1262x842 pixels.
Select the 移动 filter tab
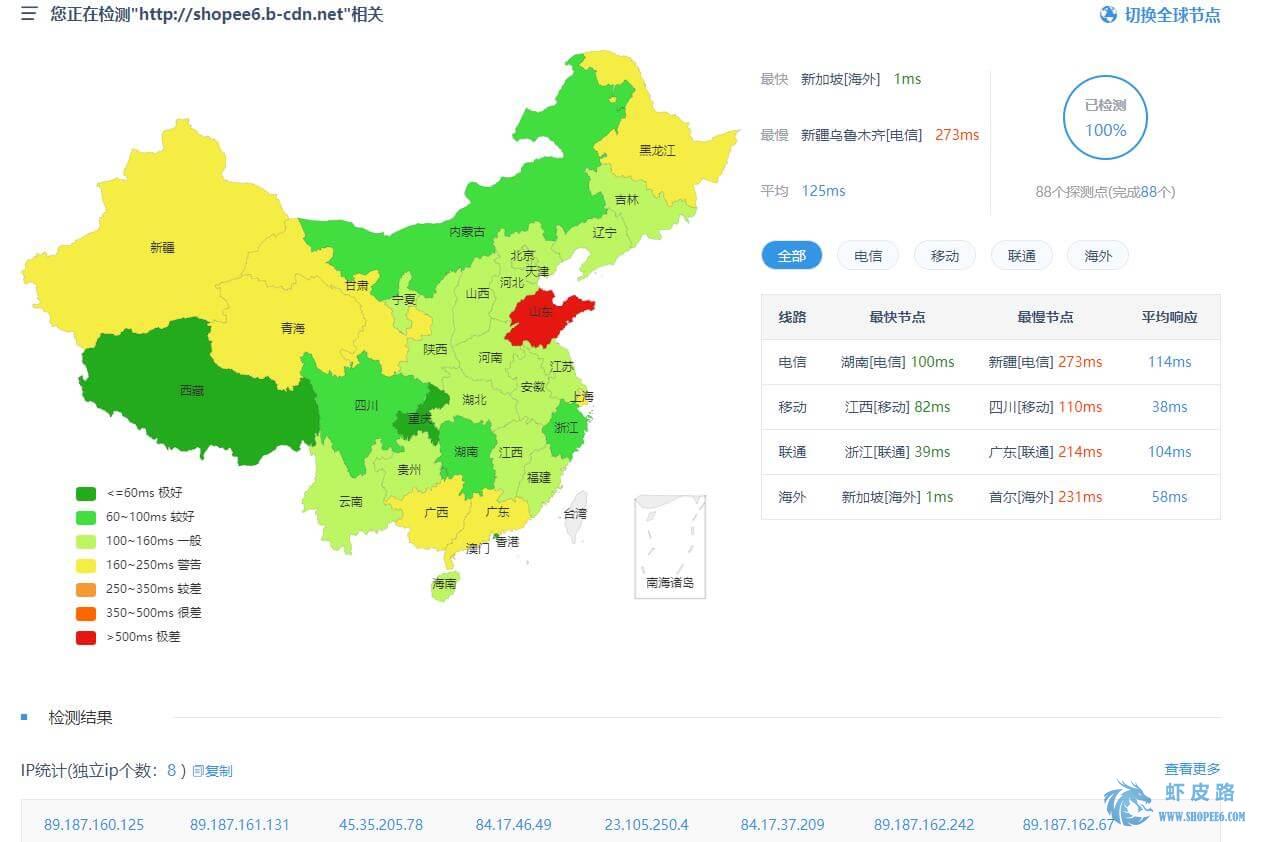point(945,256)
